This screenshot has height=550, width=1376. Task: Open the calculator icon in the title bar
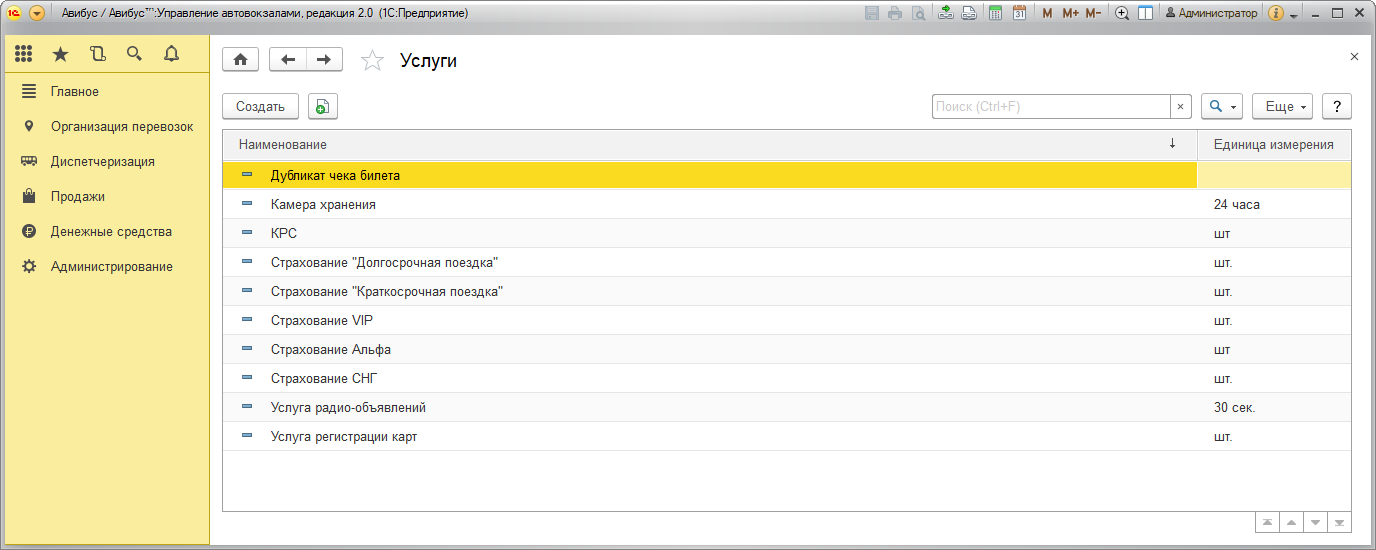995,14
